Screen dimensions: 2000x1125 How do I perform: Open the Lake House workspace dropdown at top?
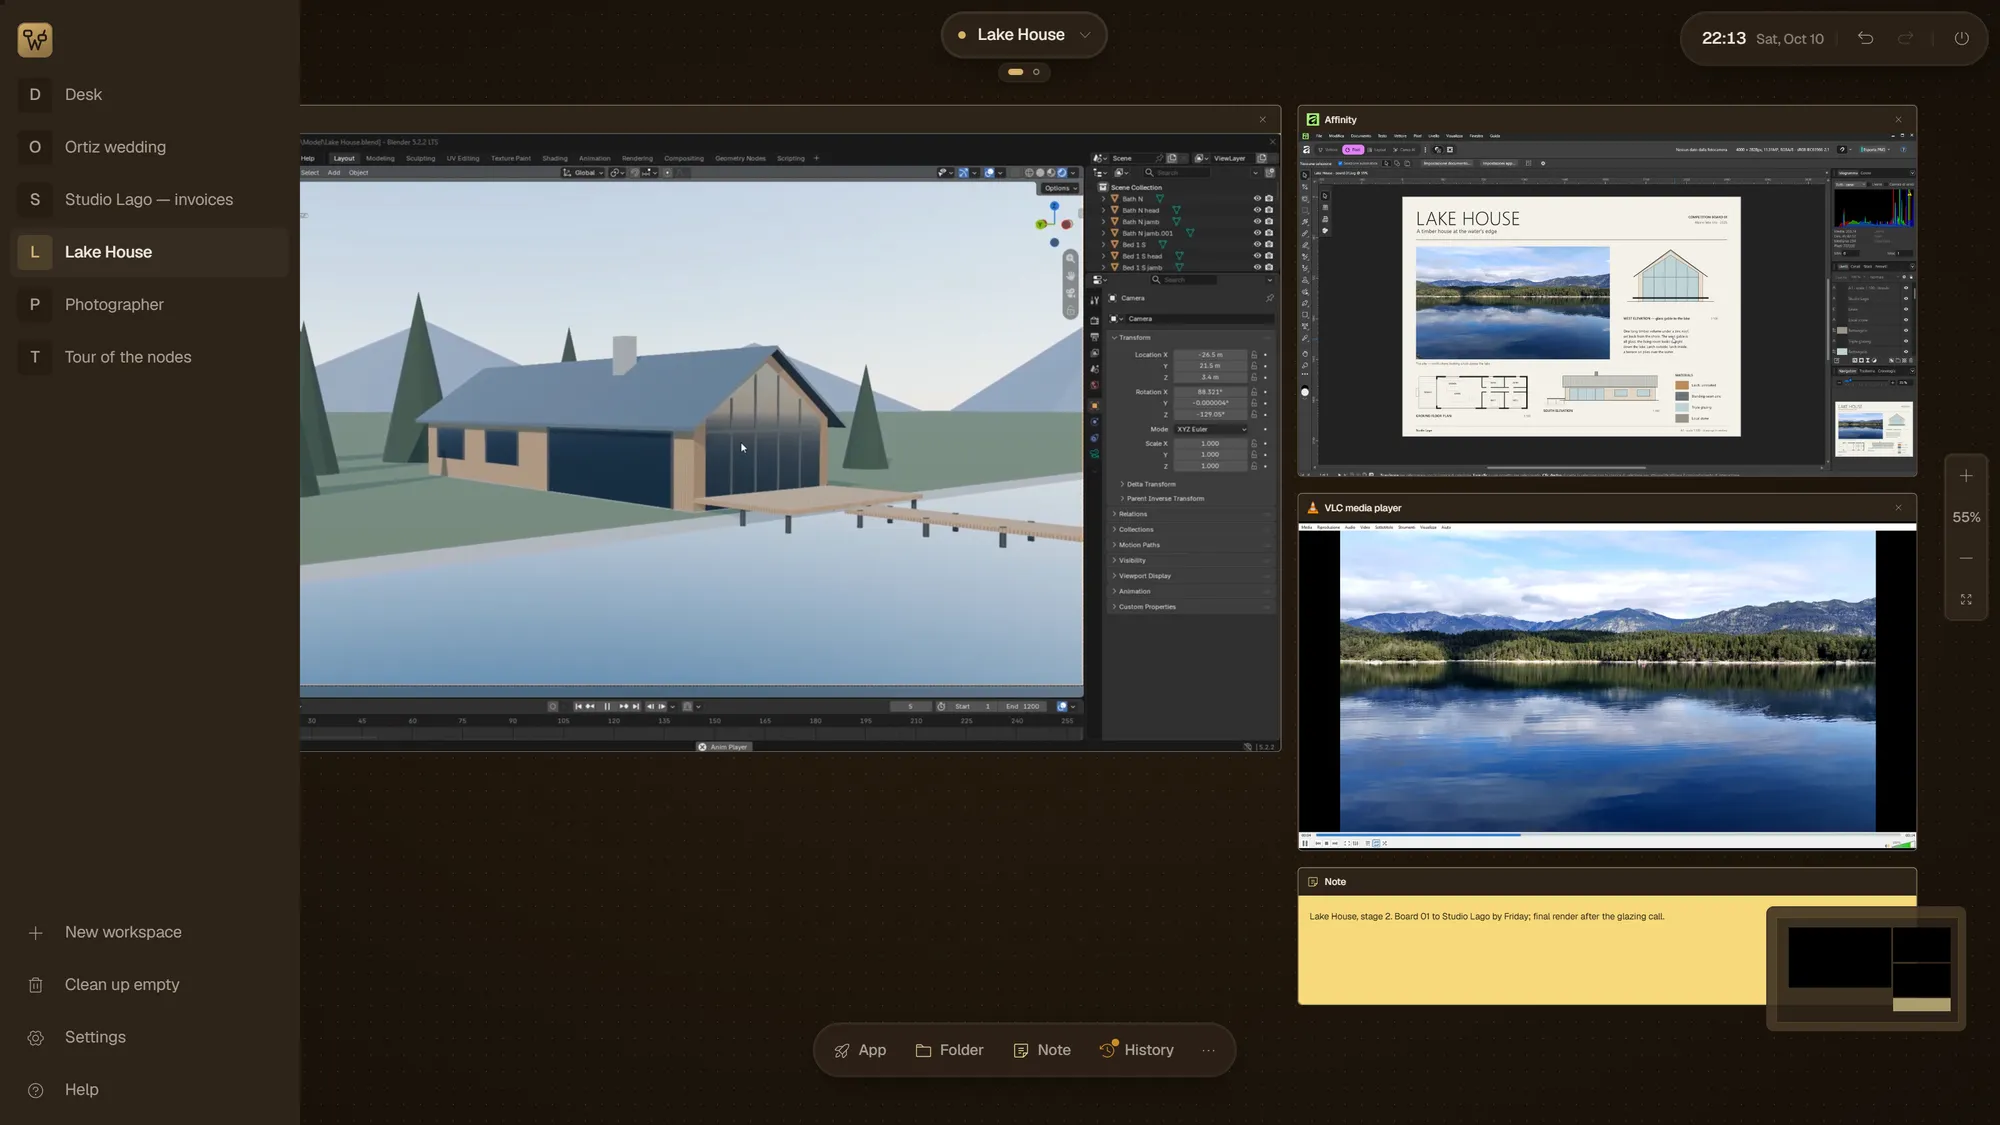pos(1023,35)
